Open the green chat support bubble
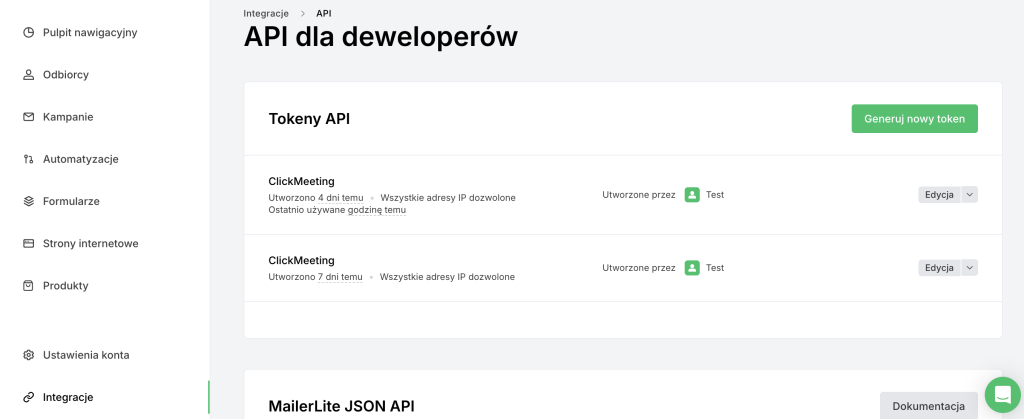 point(1001,394)
